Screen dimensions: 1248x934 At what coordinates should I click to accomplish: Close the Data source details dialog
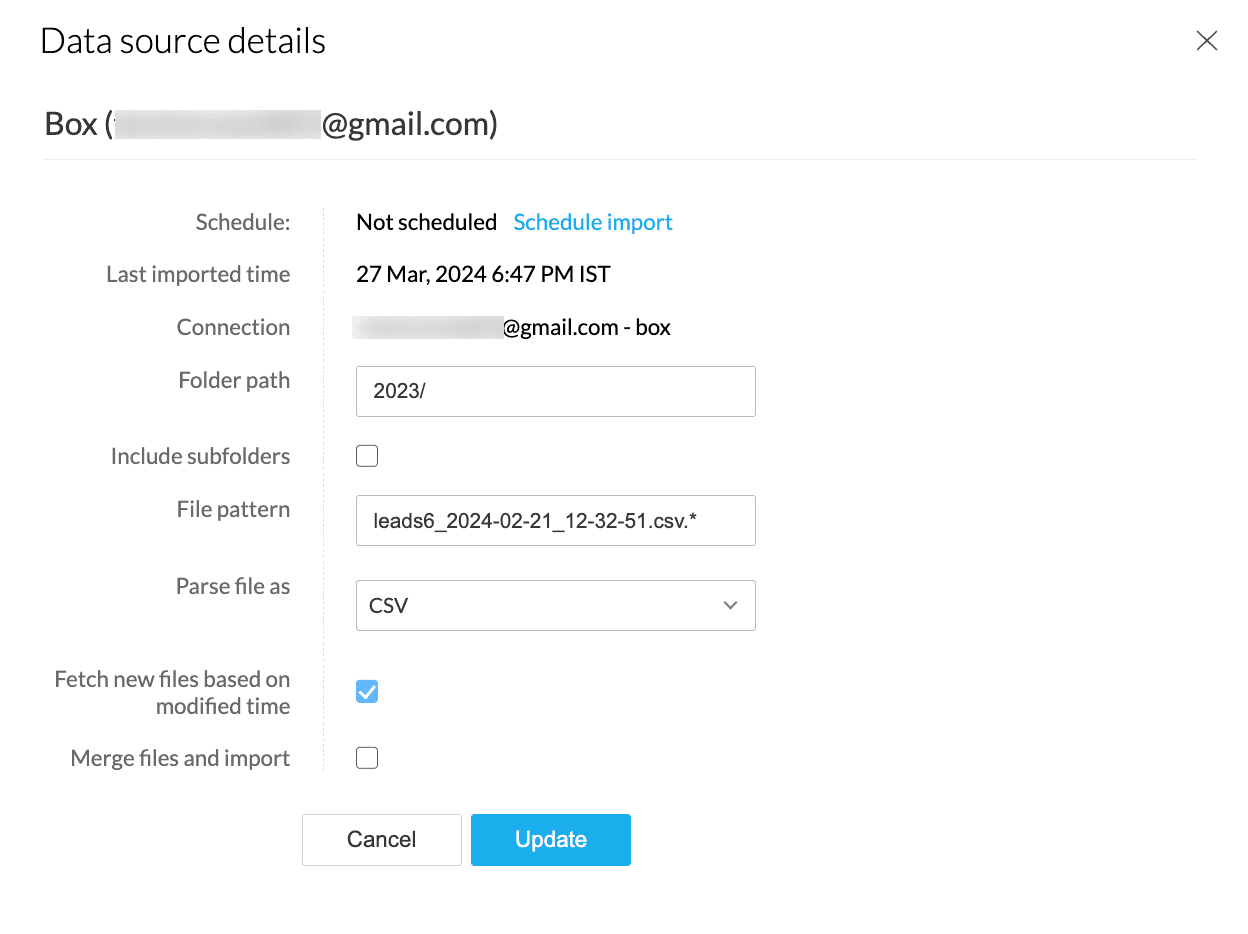(1207, 41)
